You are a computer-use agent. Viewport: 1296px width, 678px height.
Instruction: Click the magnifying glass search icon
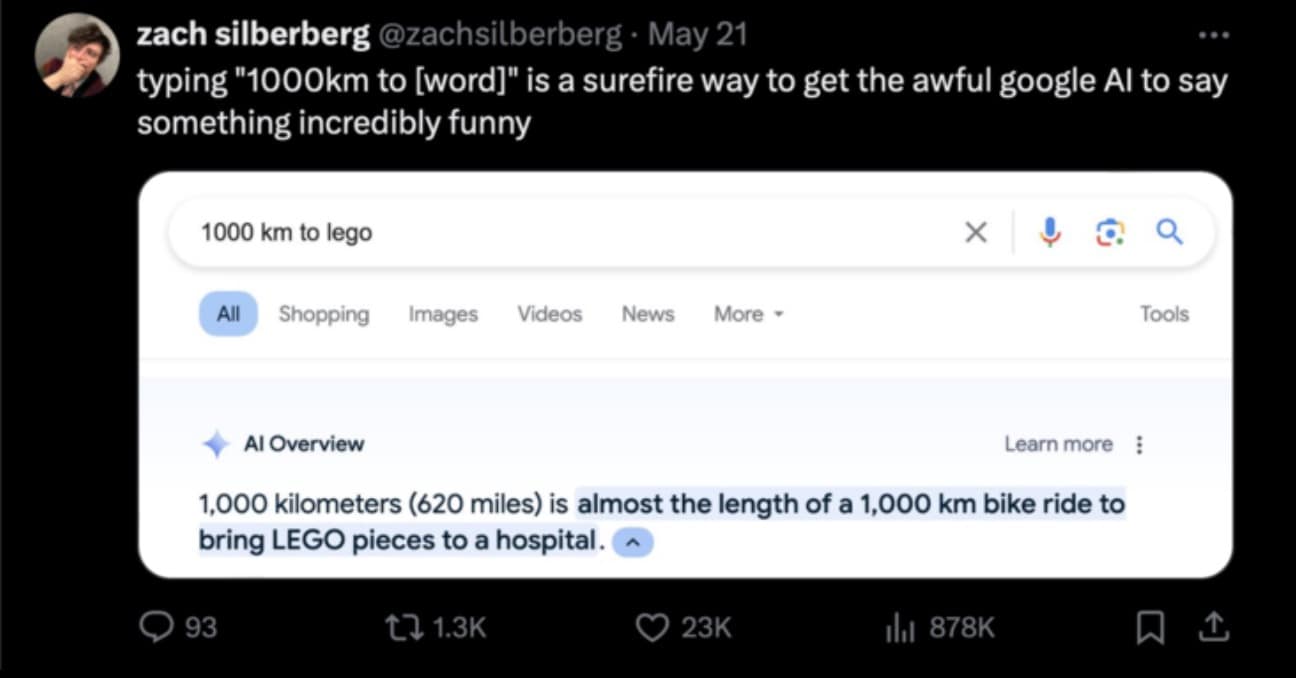point(1169,233)
